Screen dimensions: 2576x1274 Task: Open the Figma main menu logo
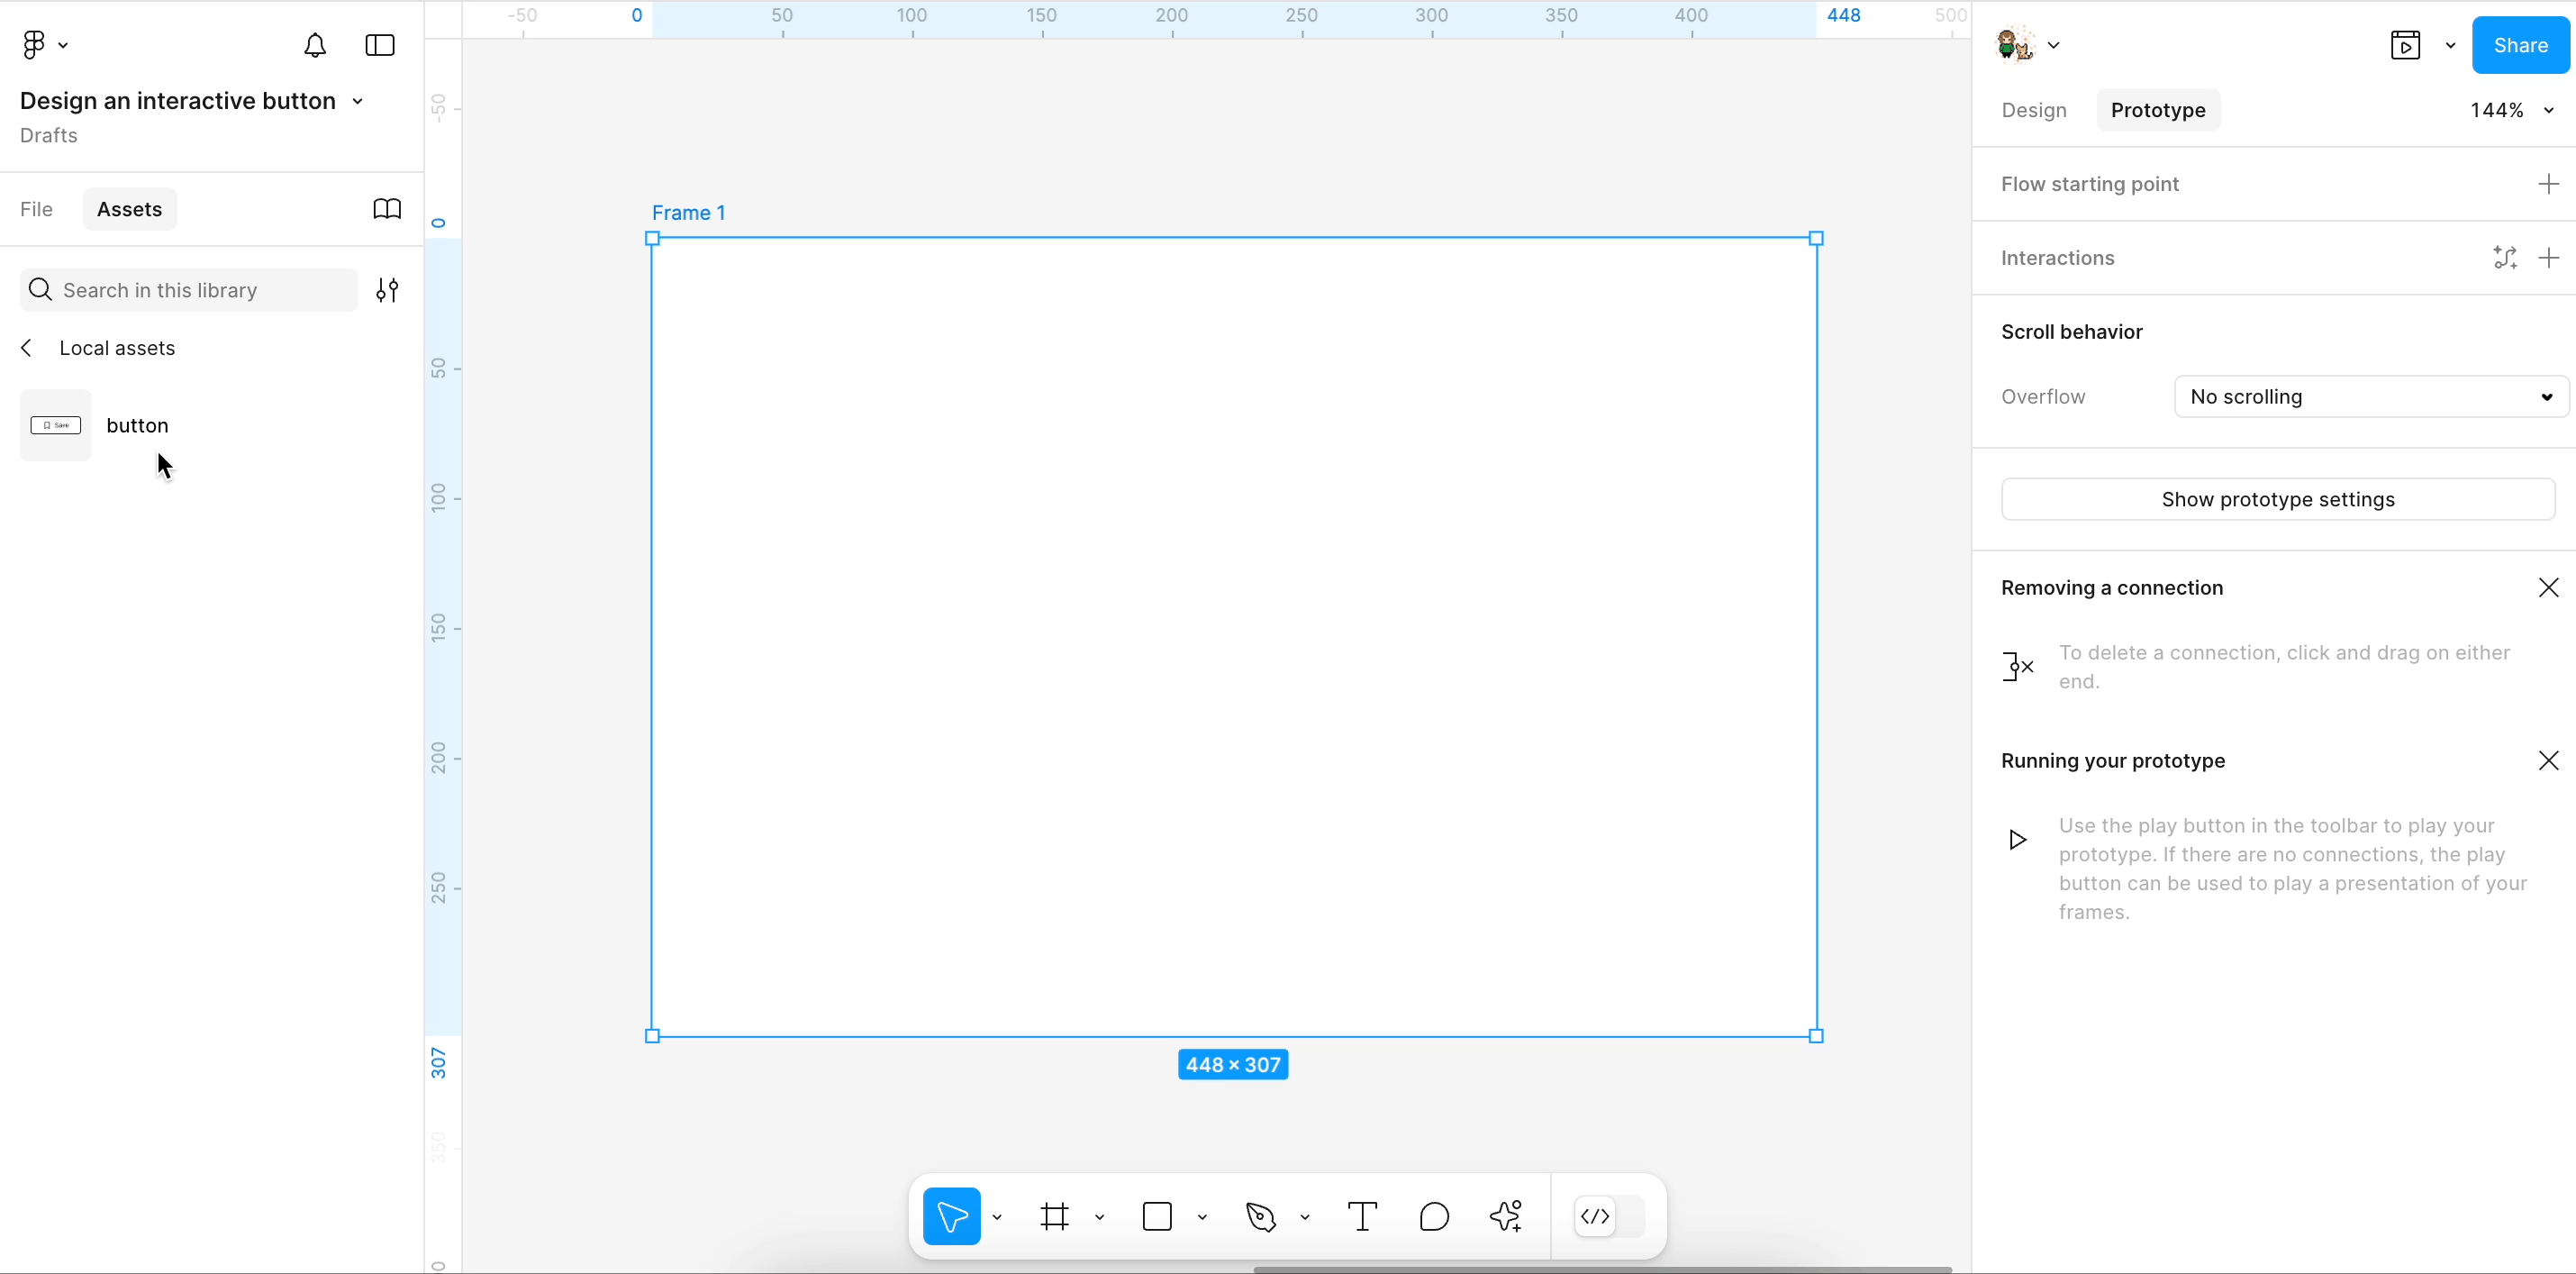coord(34,45)
